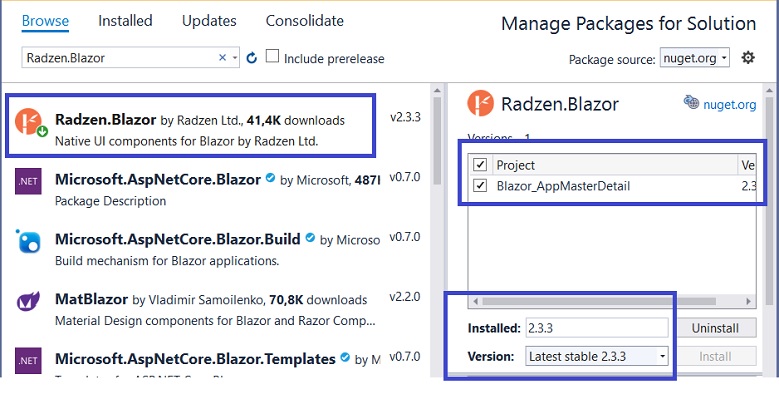This screenshot has width=779, height=409.
Task: Open package source settings gear
Action: (748, 58)
